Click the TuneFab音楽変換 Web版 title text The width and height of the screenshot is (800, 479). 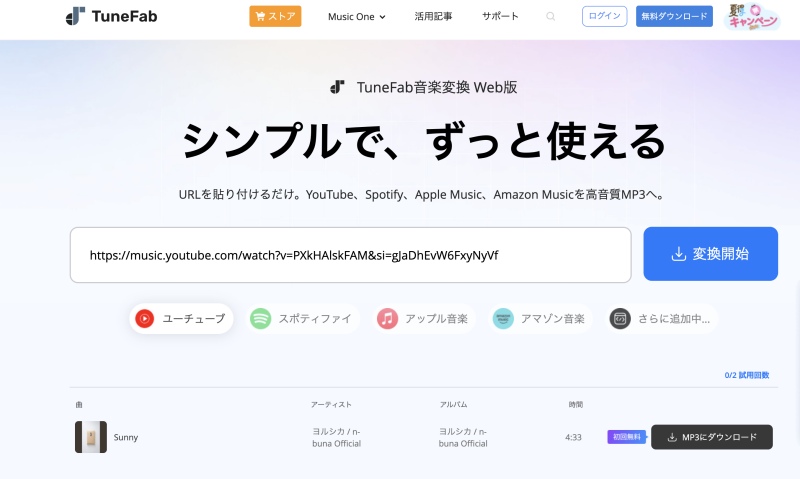pyautogui.click(x=437, y=87)
